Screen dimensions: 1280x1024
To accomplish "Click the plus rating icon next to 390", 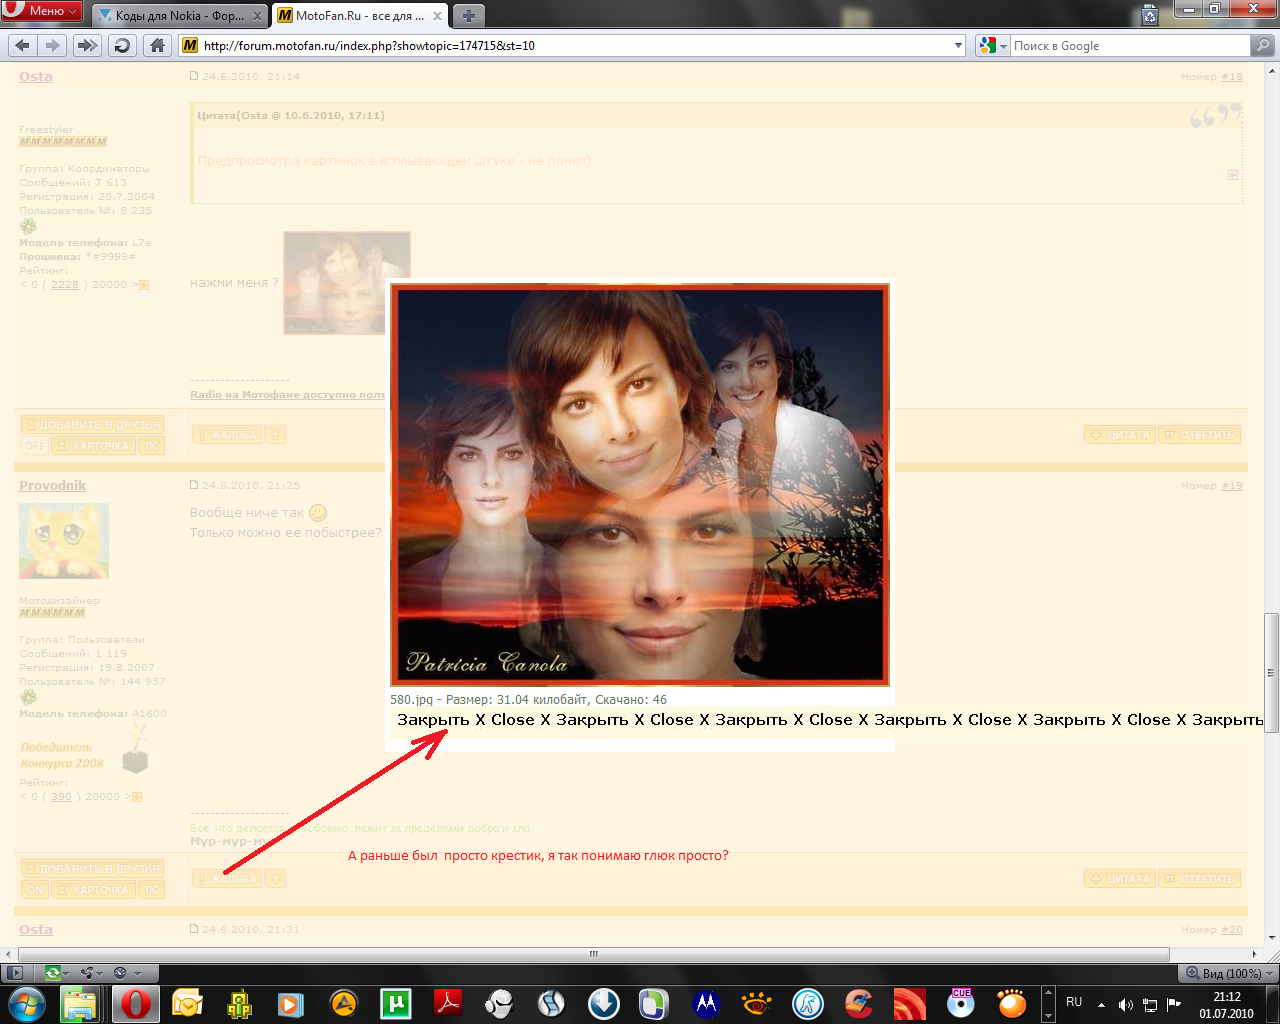I will click(137, 797).
